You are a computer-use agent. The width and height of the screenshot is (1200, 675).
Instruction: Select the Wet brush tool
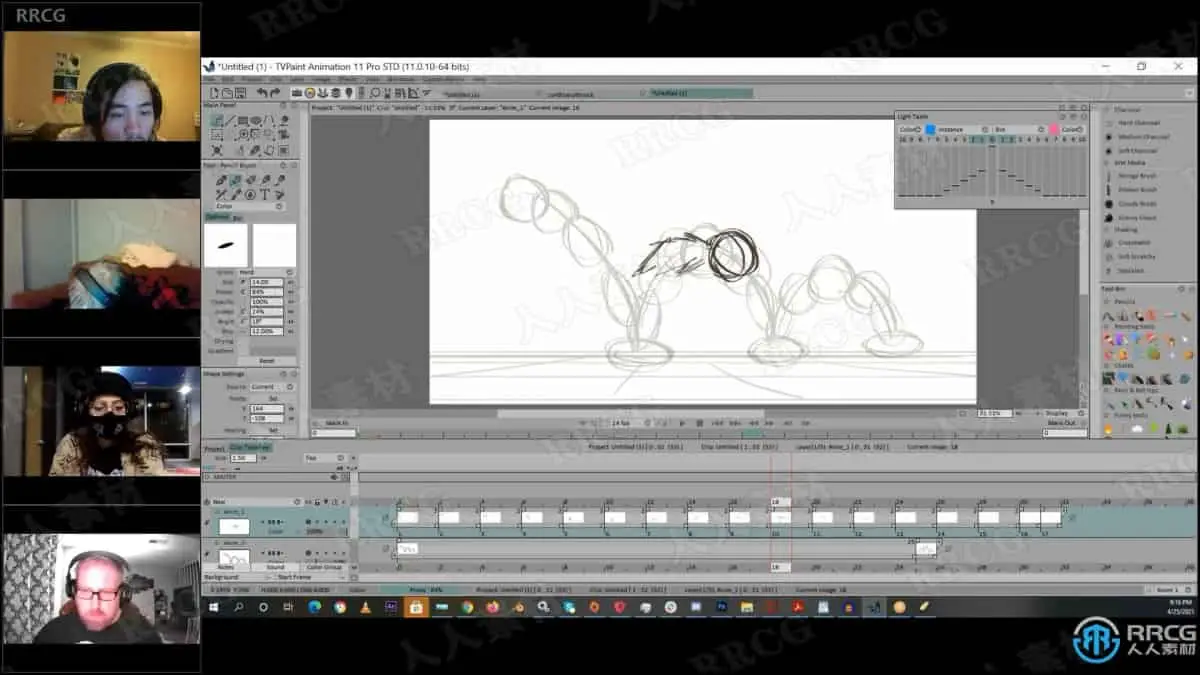[x=220, y=195]
